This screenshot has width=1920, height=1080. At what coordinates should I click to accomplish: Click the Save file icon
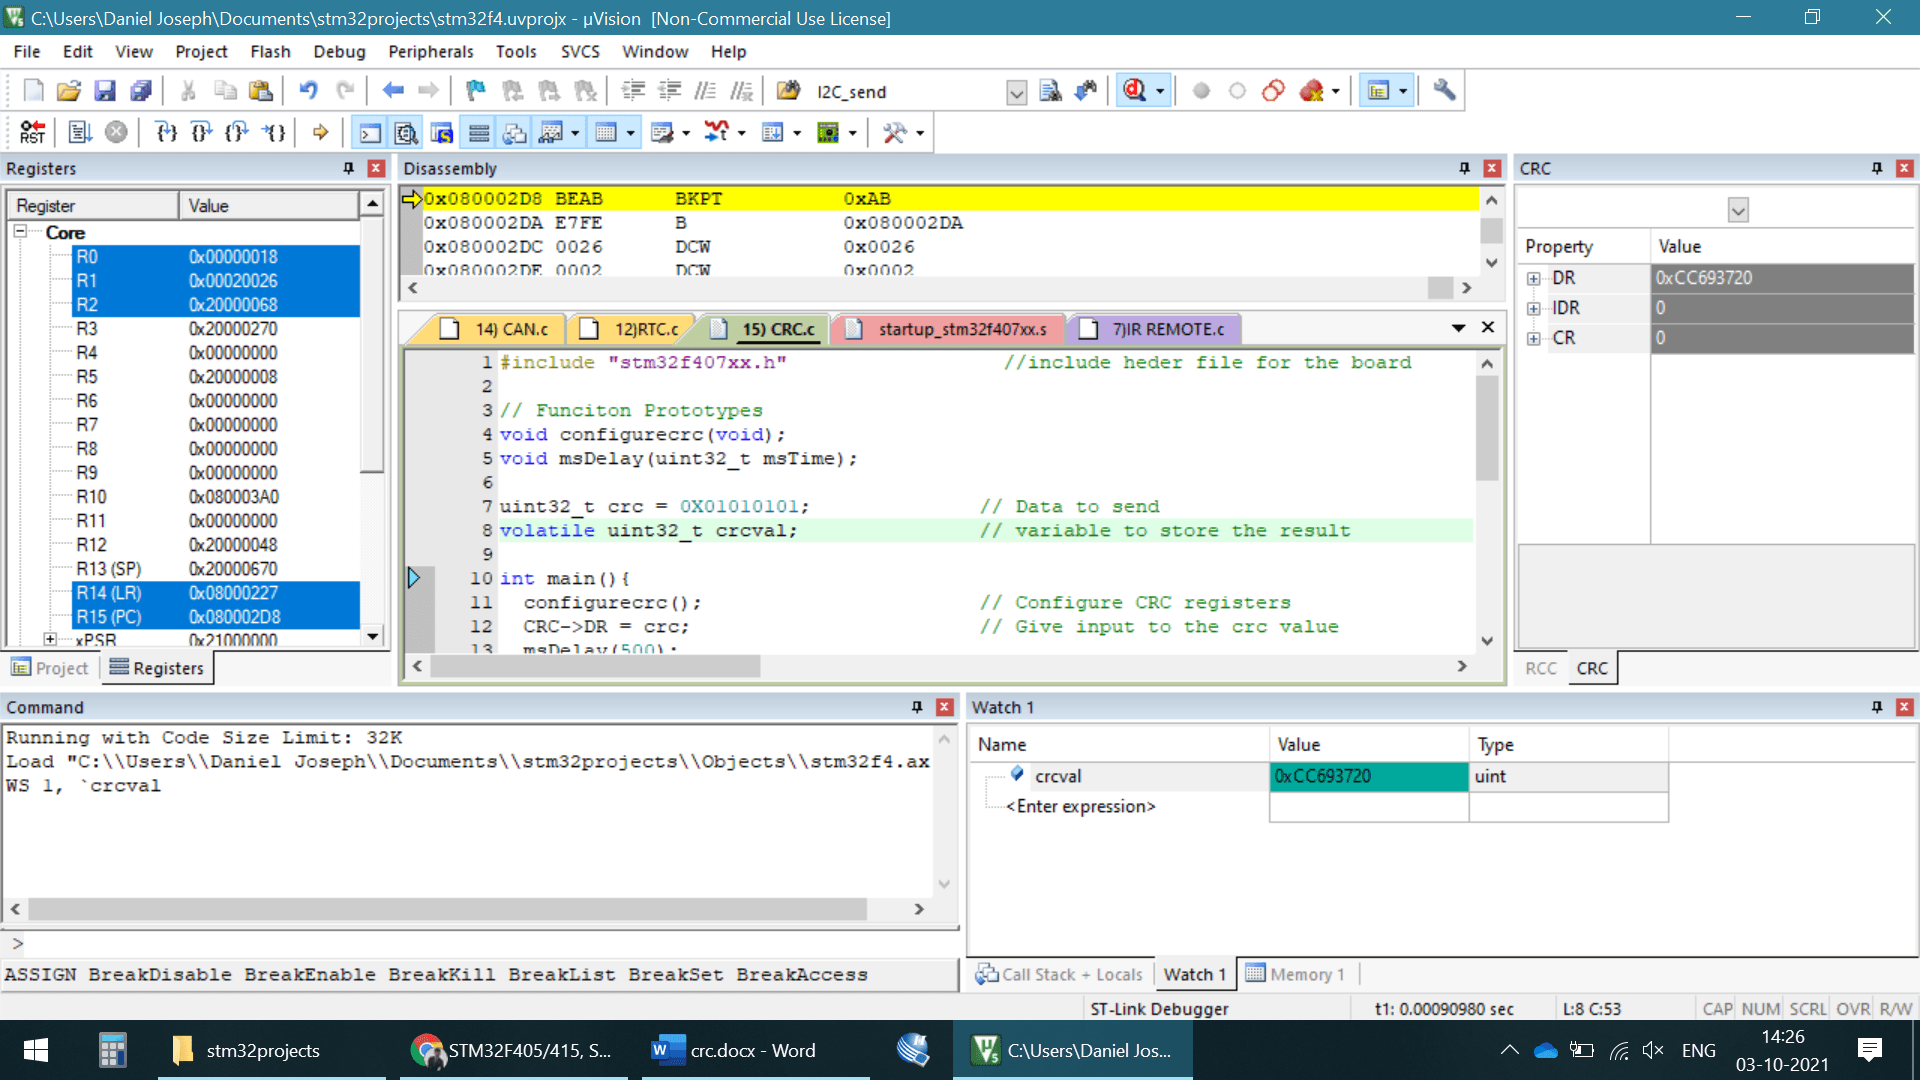point(104,91)
